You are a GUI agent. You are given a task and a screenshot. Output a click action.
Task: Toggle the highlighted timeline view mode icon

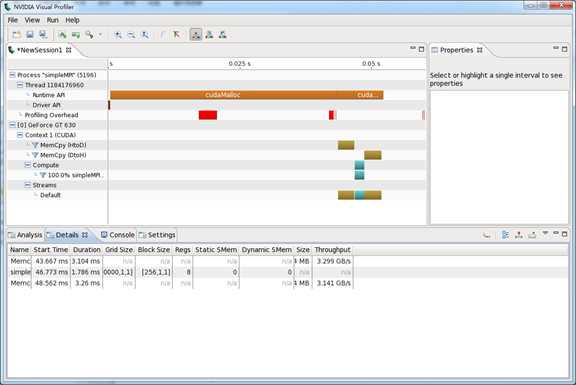coord(196,35)
